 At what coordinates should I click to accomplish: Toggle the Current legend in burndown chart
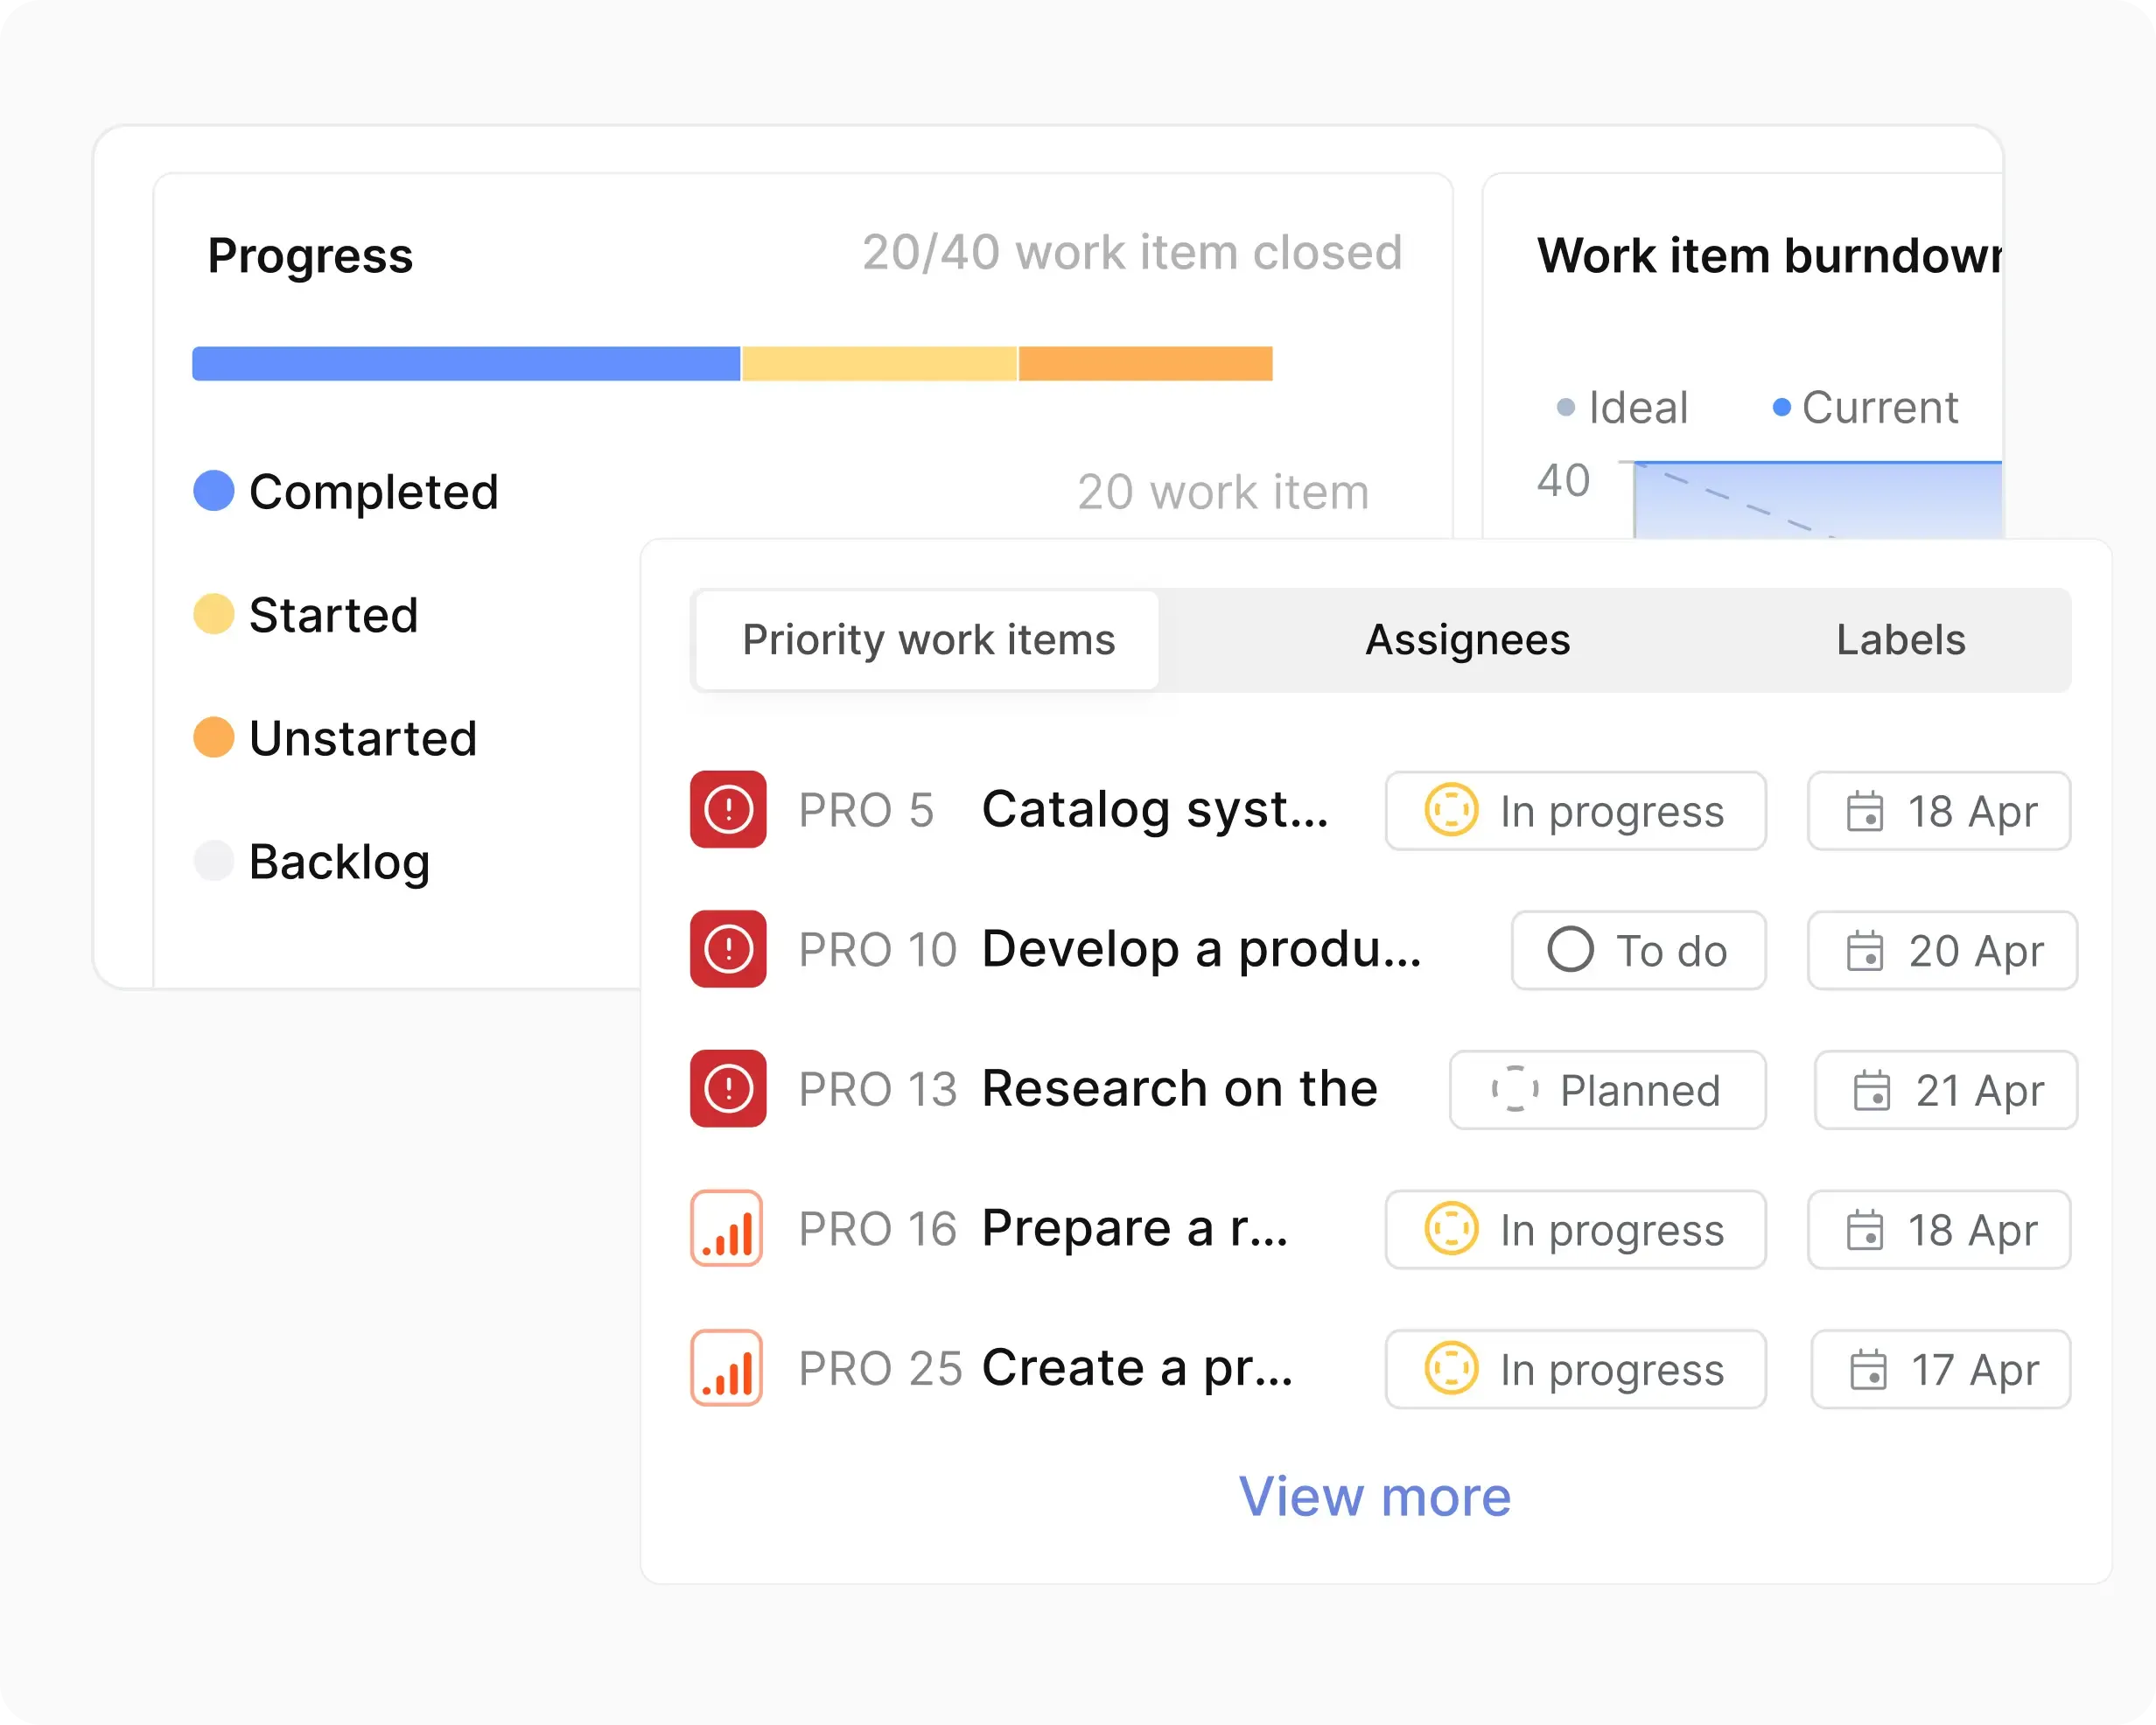pyautogui.click(x=1864, y=408)
